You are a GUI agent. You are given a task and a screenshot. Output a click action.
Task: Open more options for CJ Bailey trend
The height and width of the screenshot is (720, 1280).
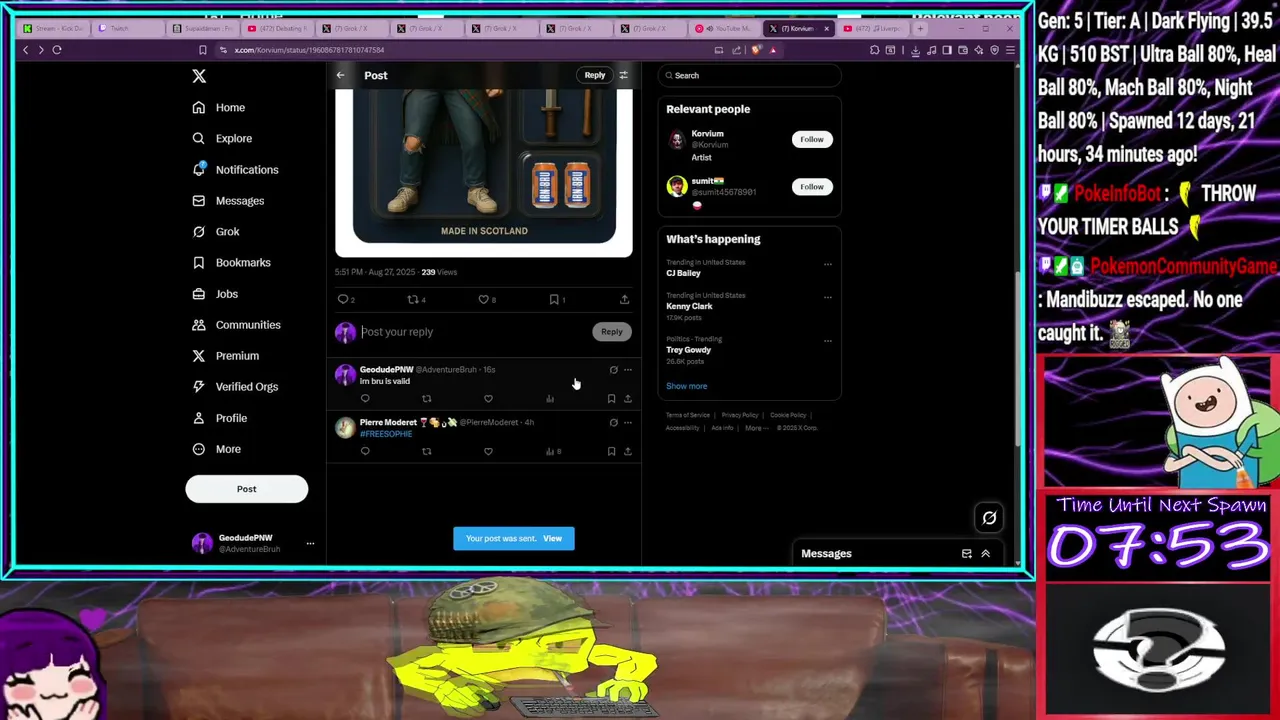tap(827, 264)
